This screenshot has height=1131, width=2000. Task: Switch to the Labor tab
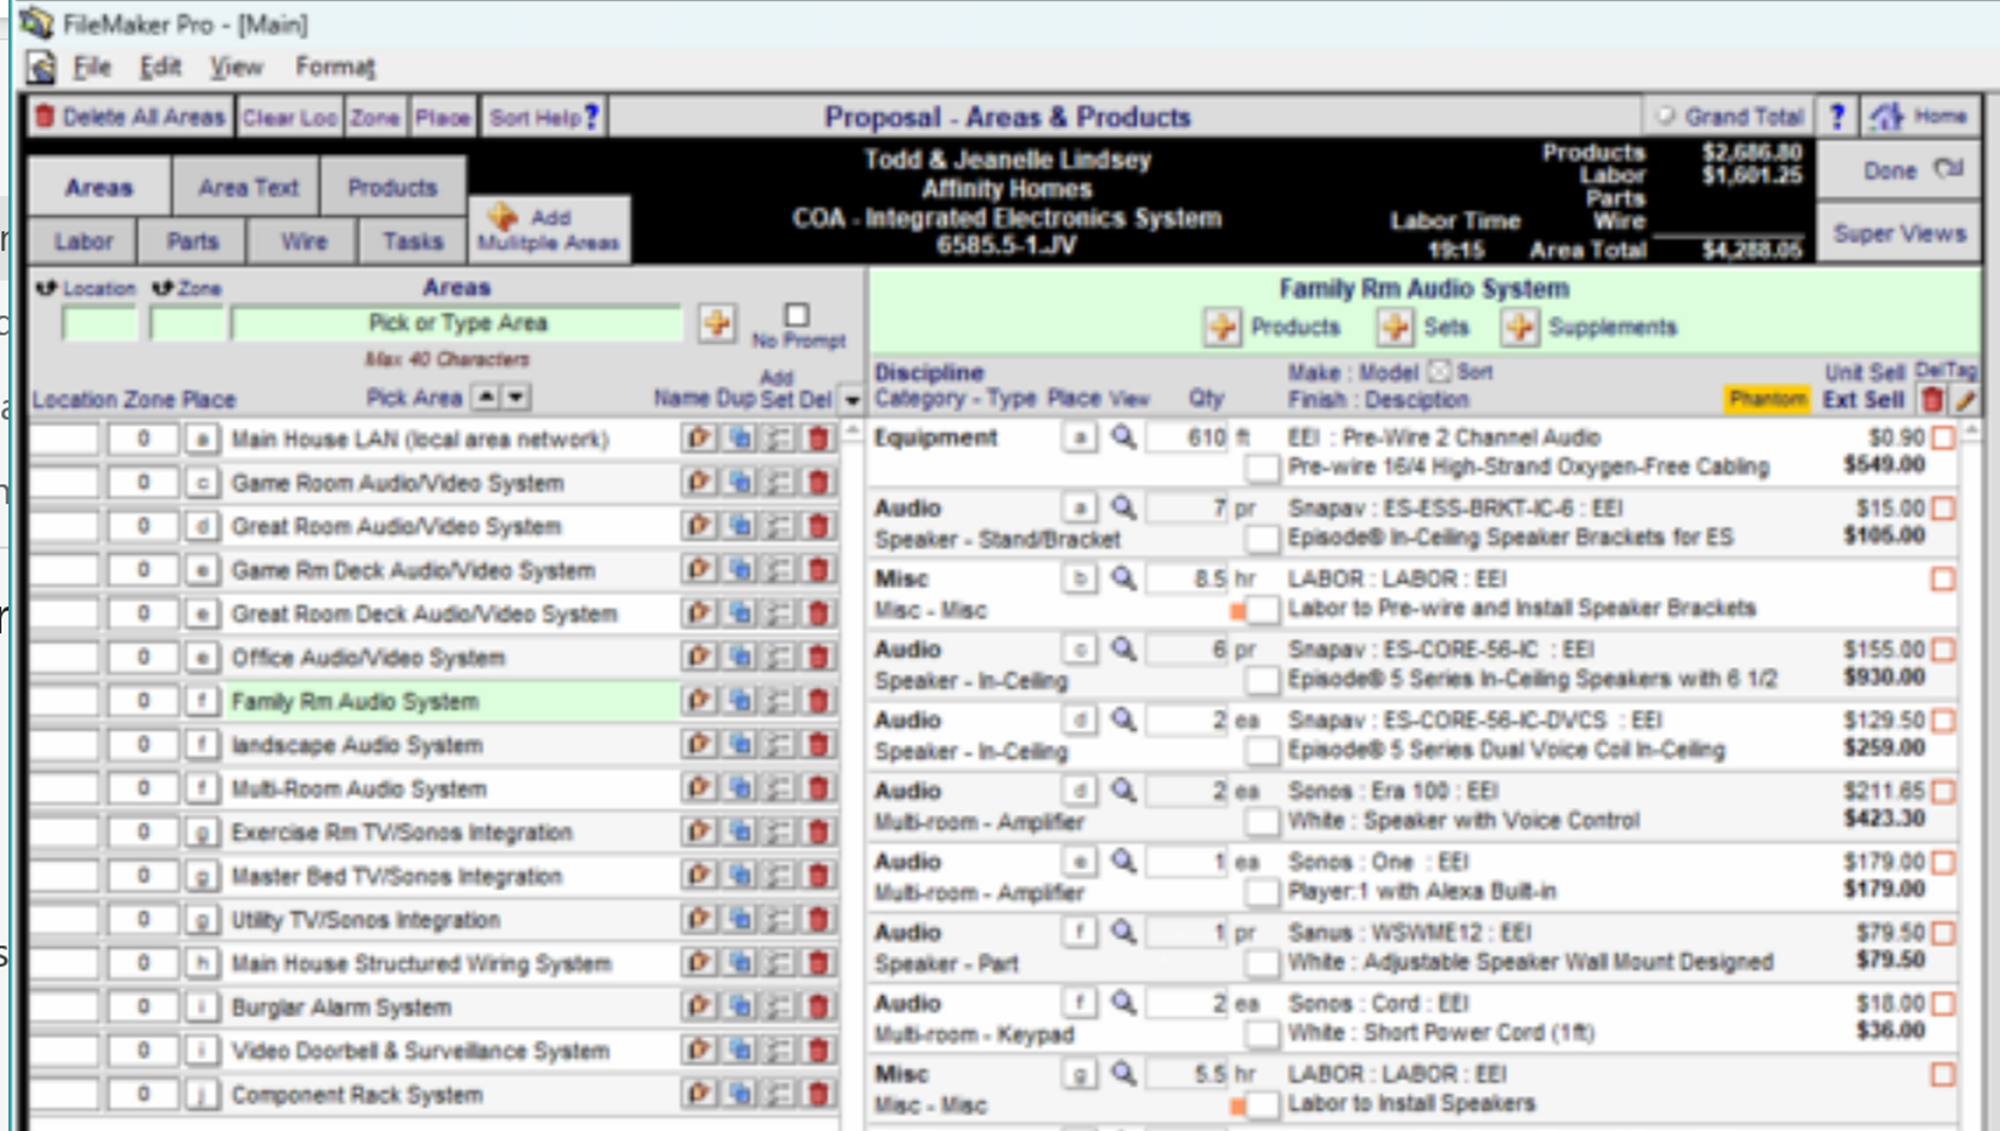pos(84,241)
